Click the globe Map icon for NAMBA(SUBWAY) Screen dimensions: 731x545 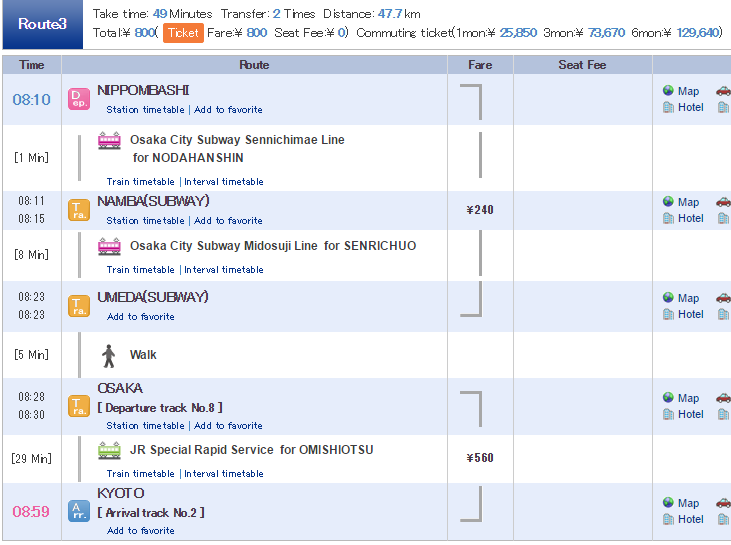(x=668, y=201)
